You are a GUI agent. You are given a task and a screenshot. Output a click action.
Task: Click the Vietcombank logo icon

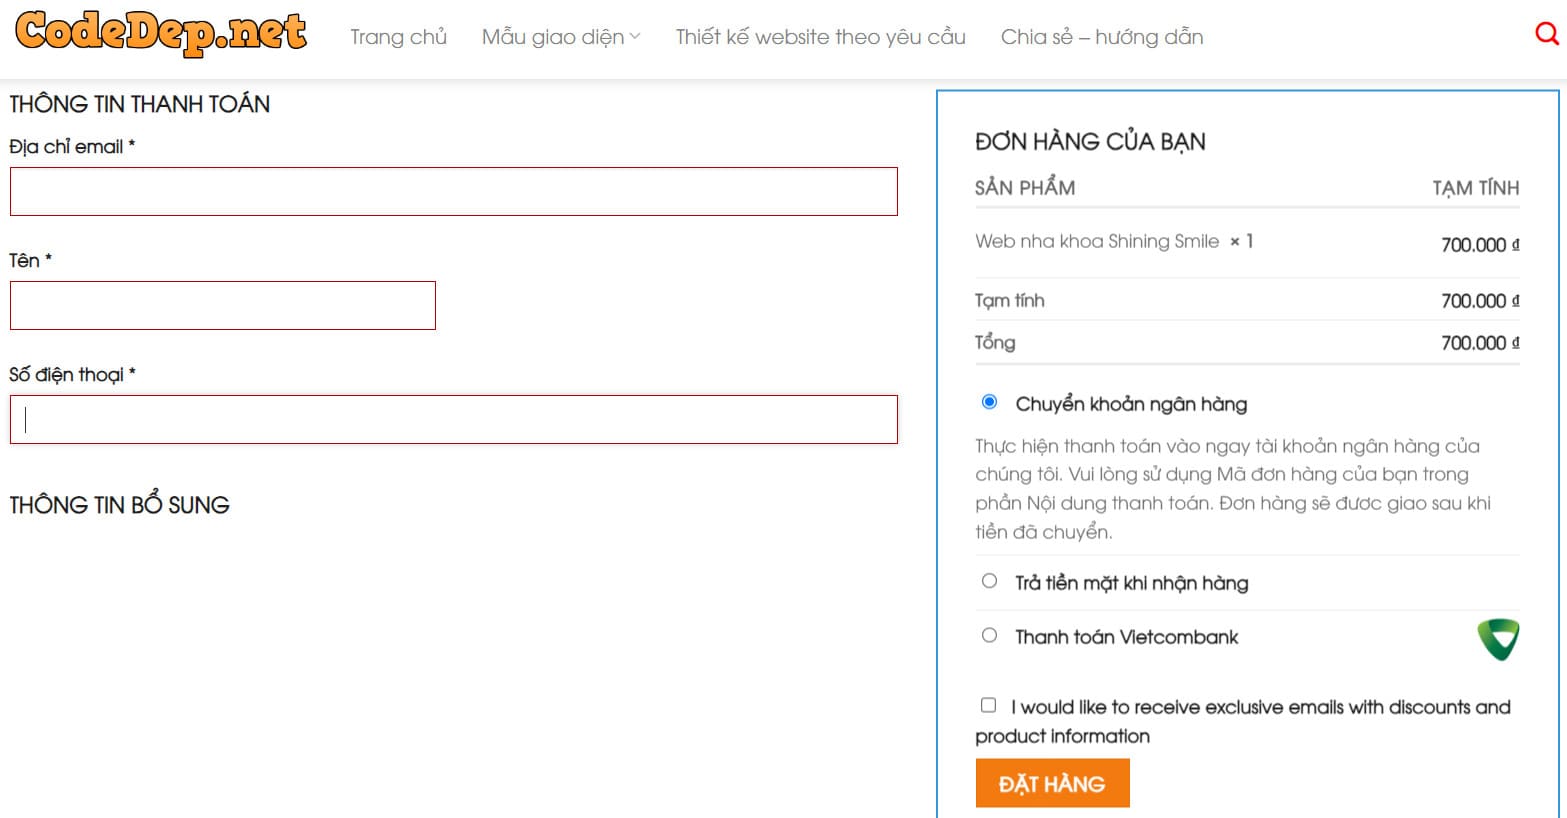point(1498,640)
